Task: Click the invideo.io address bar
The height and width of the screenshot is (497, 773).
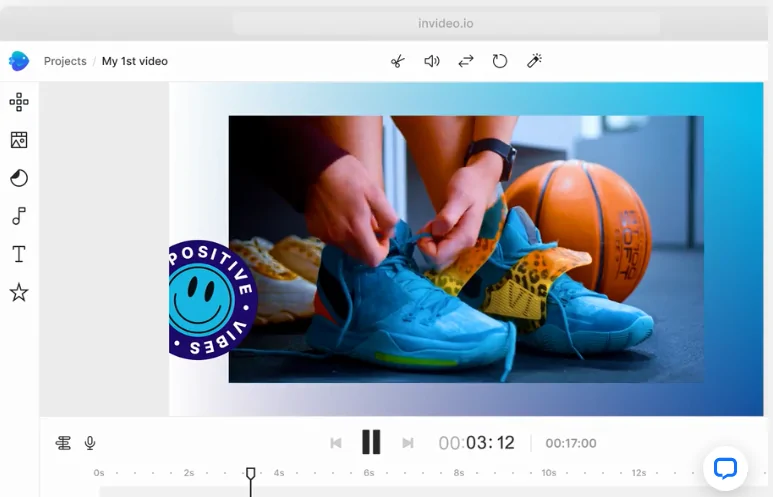Action: (x=446, y=23)
